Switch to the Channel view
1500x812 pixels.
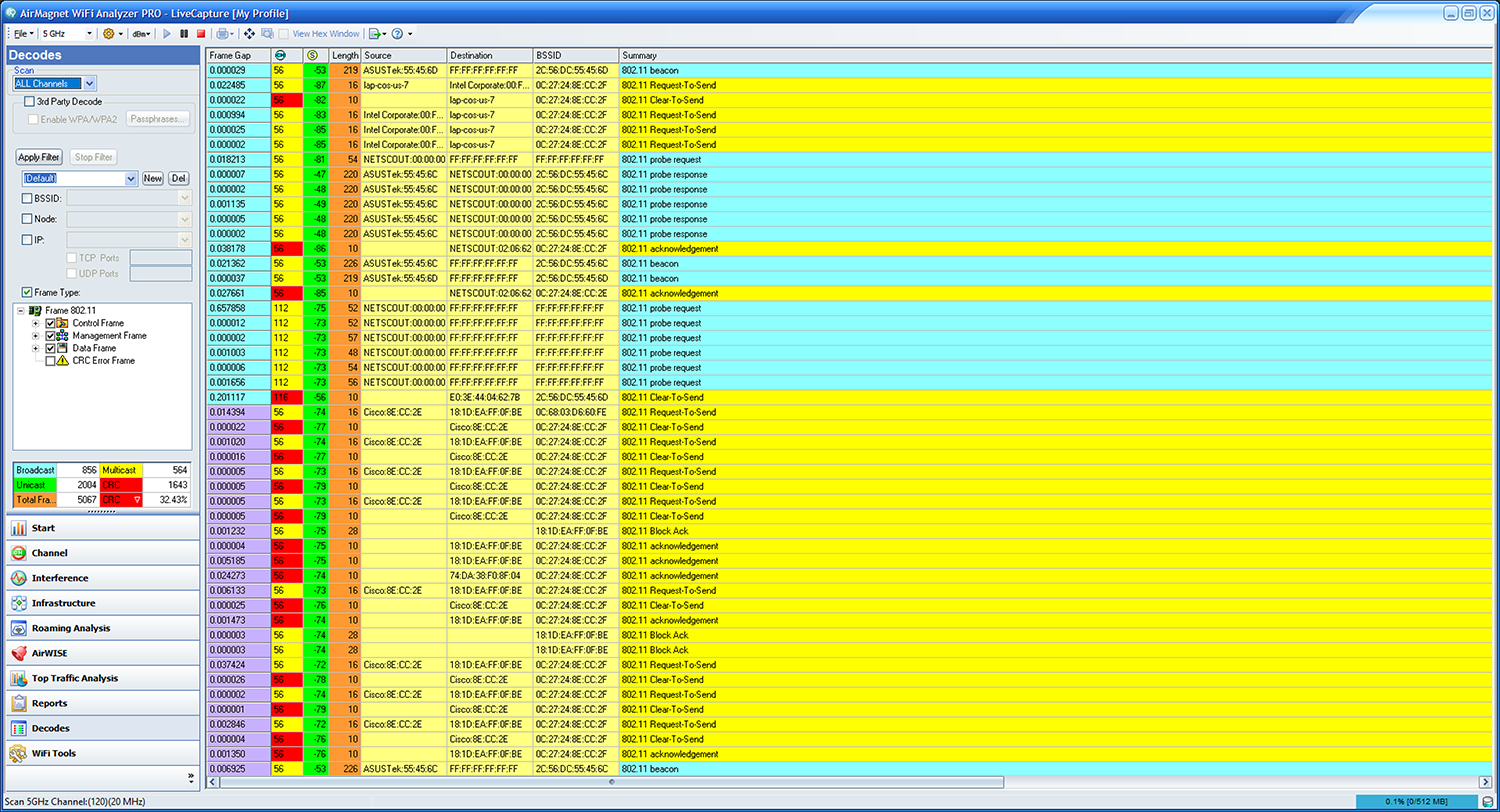coord(103,553)
